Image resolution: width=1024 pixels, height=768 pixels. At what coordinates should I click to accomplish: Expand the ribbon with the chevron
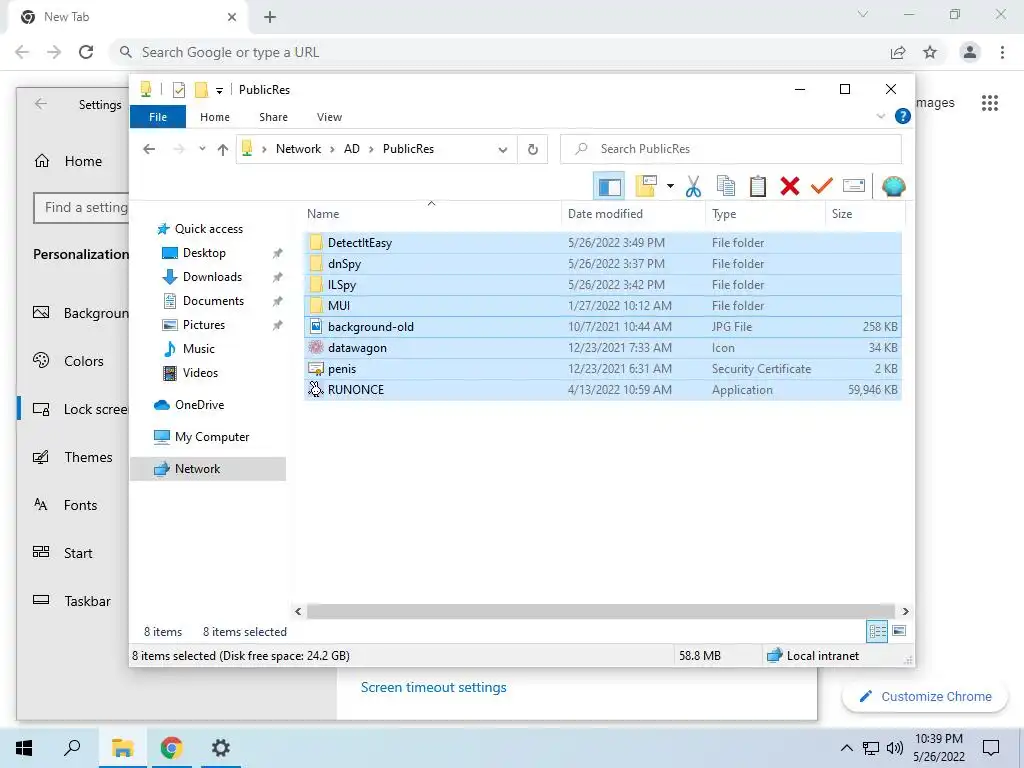[x=880, y=116]
